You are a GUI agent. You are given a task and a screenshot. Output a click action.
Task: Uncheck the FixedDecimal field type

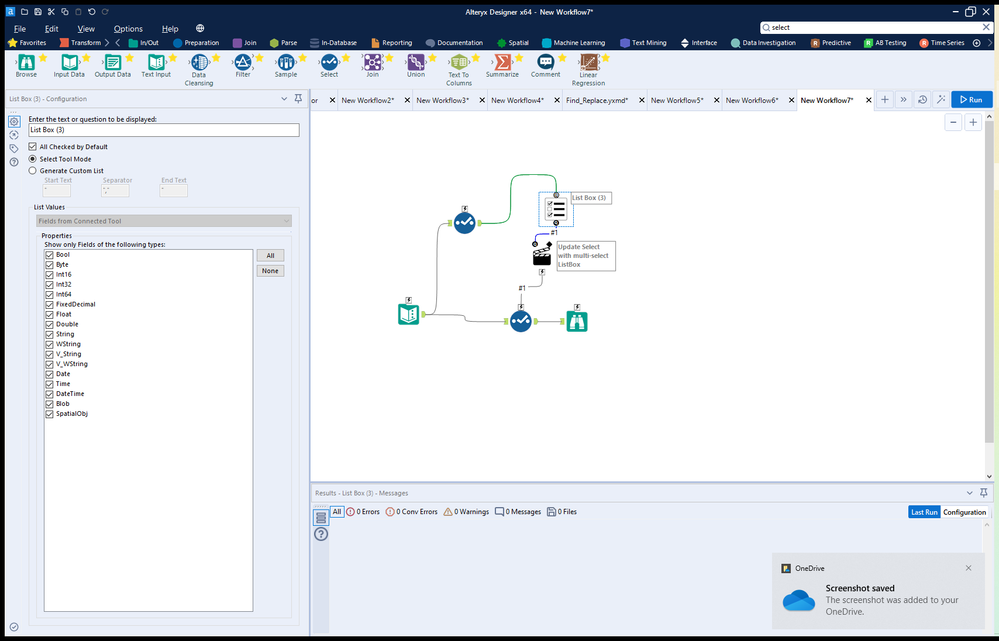pos(49,304)
